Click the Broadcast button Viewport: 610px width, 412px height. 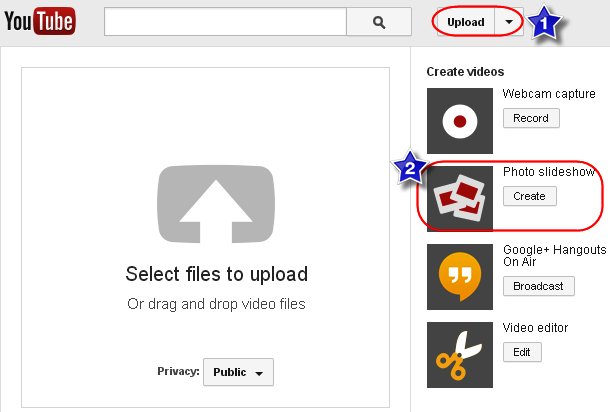pyautogui.click(x=538, y=286)
